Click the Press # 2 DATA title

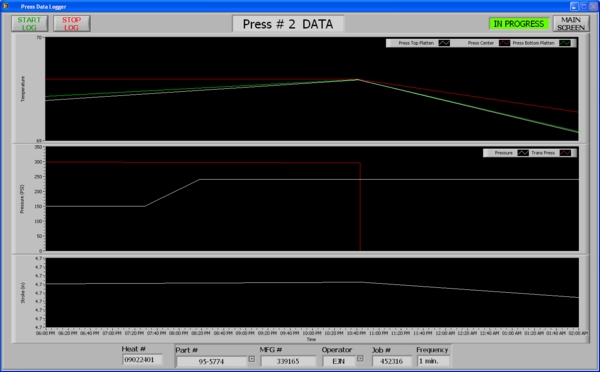(288, 24)
